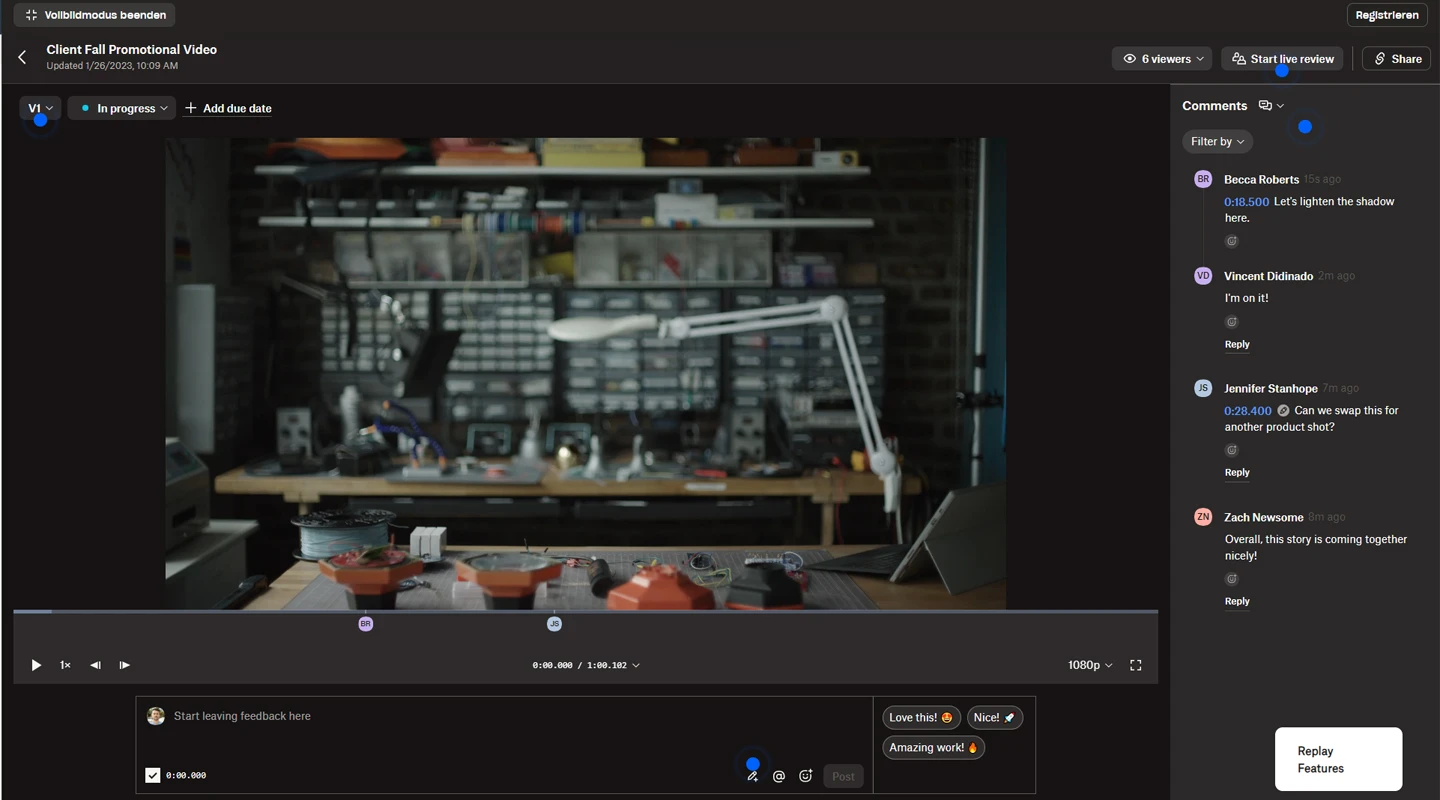The height and width of the screenshot is (800, 1440).
Task: Click the video preview frame
Action: point(586,374)
